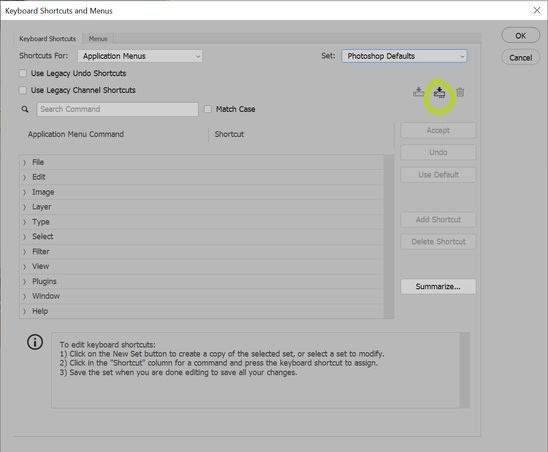This screenshot has height=452, width=548.
Task: Click the info icon beside instructions
Action: pos(35,342)
